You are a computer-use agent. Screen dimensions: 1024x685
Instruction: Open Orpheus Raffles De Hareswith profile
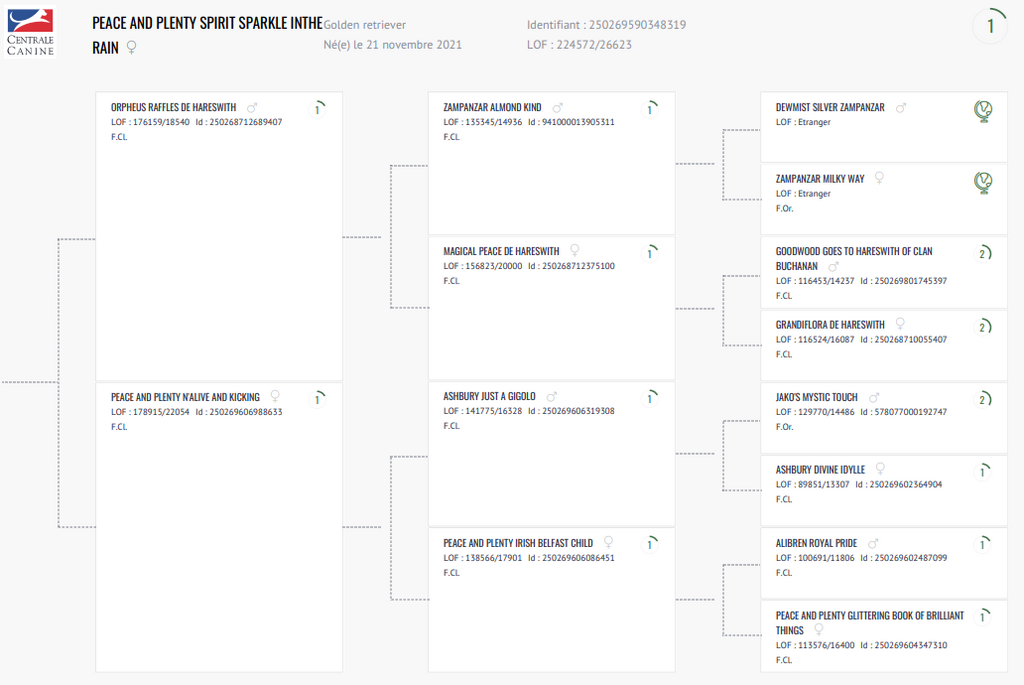pyautogui.click(x=173, y=107)
